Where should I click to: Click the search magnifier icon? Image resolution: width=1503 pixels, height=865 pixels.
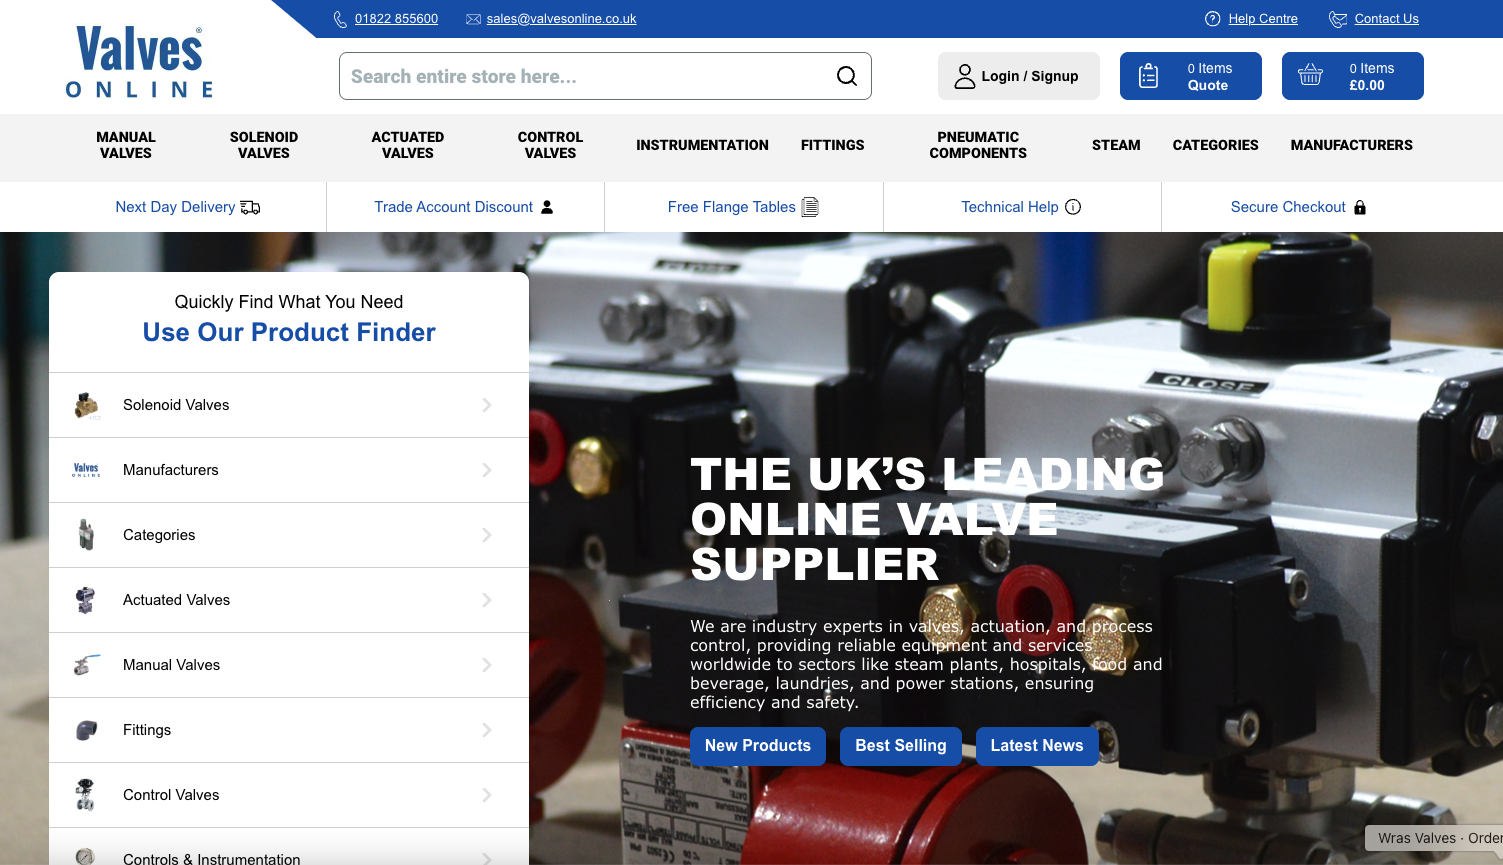point(846,75)
